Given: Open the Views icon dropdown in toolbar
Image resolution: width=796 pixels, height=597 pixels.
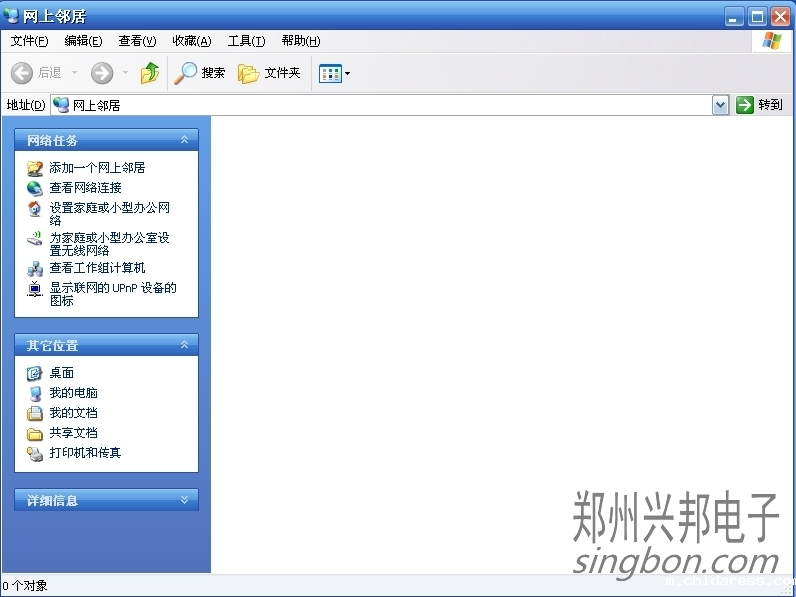Looking at the screenshot, I should tap(334, 73).
